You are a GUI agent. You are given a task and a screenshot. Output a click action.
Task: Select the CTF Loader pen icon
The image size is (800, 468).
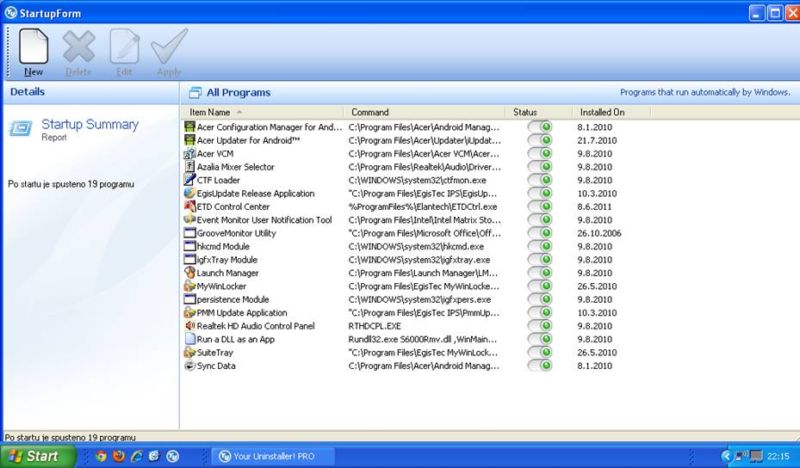pyautogui.click(x=190, y=180)
